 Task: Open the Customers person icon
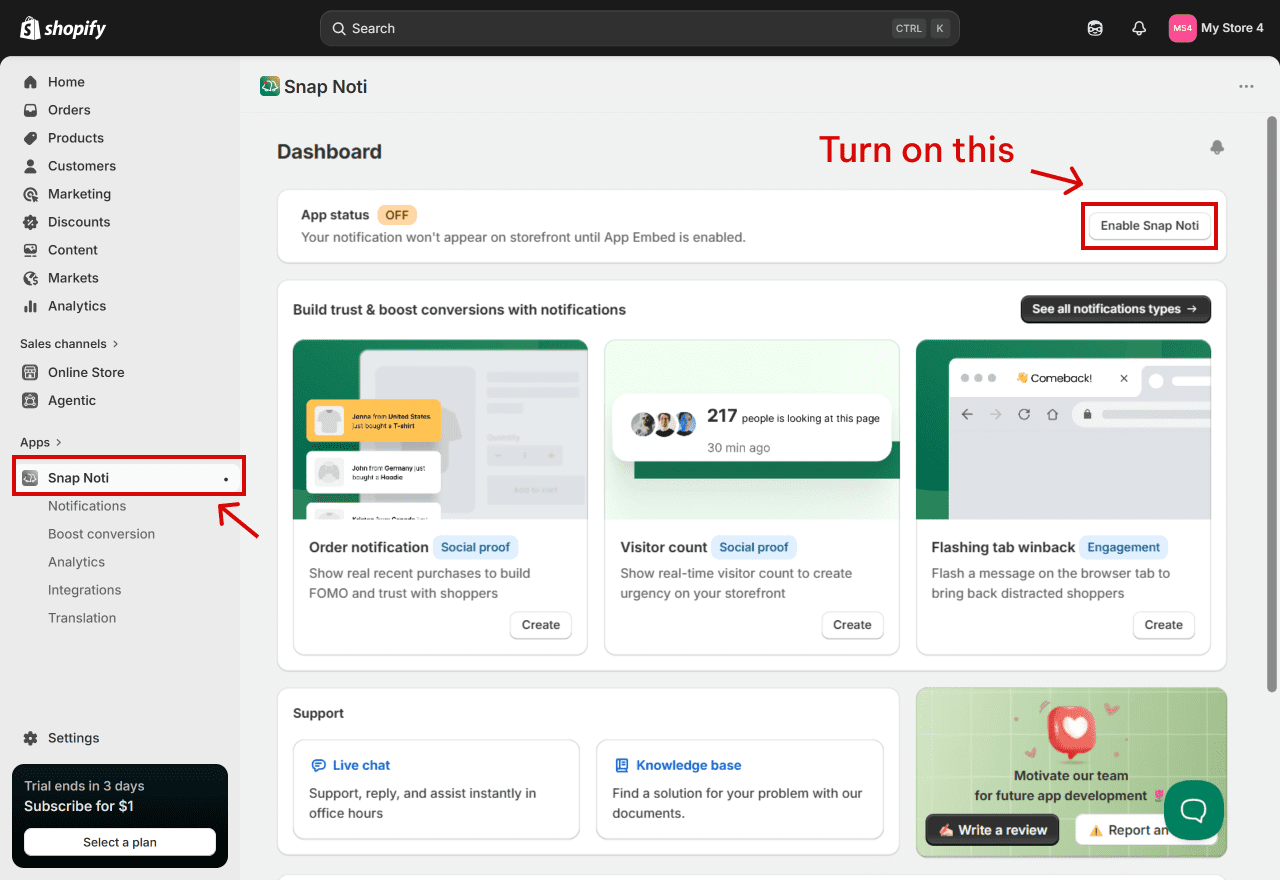[x=30, y=166]
